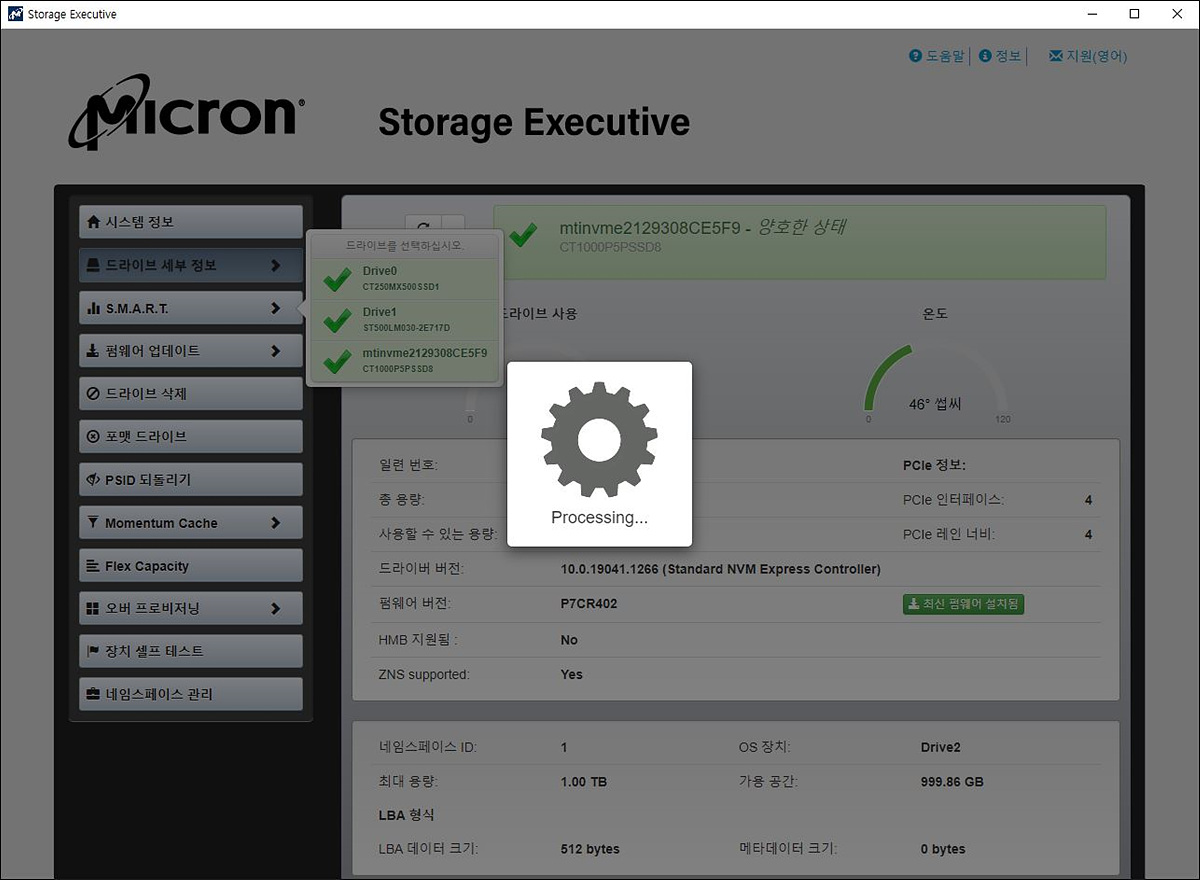Click the lines icon beside Flex Capacity

tap(94, 566)
